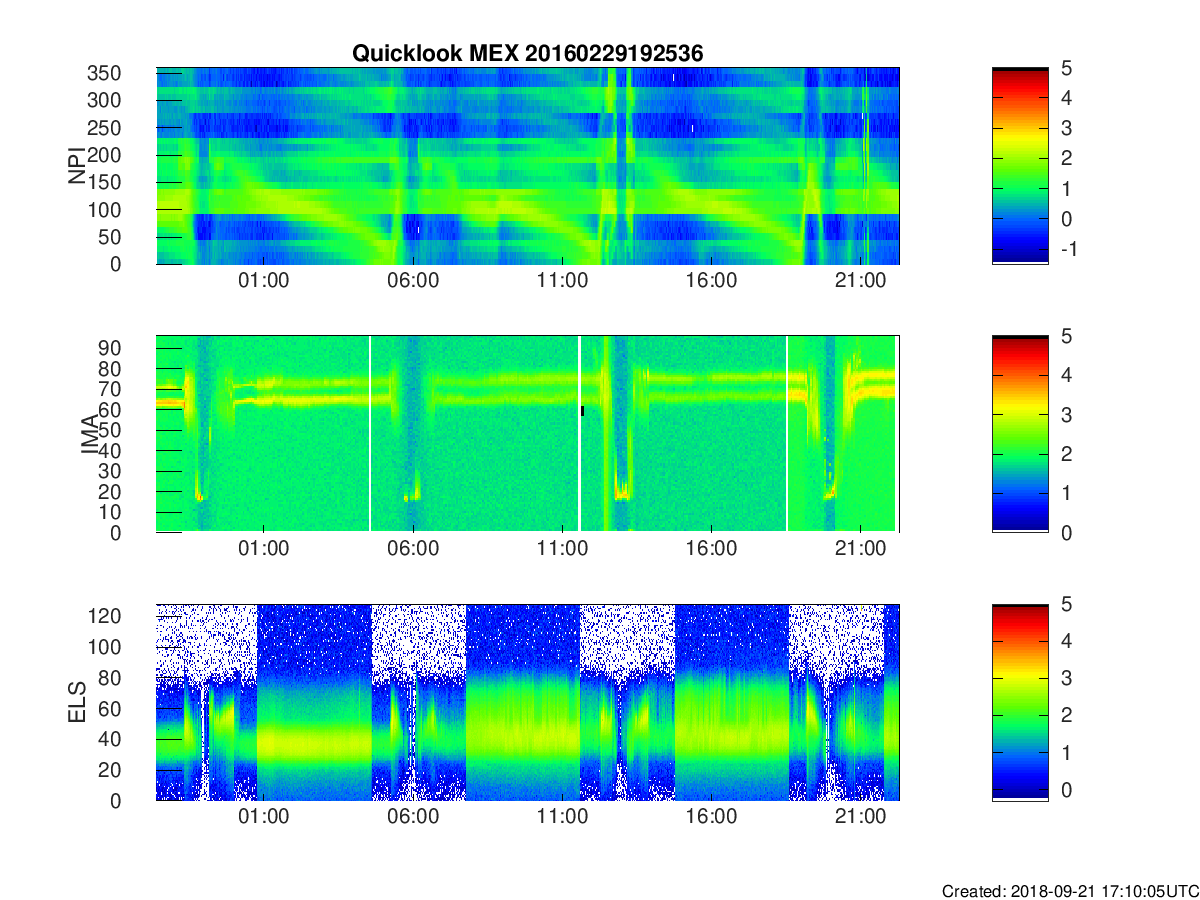The image size is (1200, 900).
Task: Click 06:00 time label under ELS plot
Action: (x=413, y=817)
